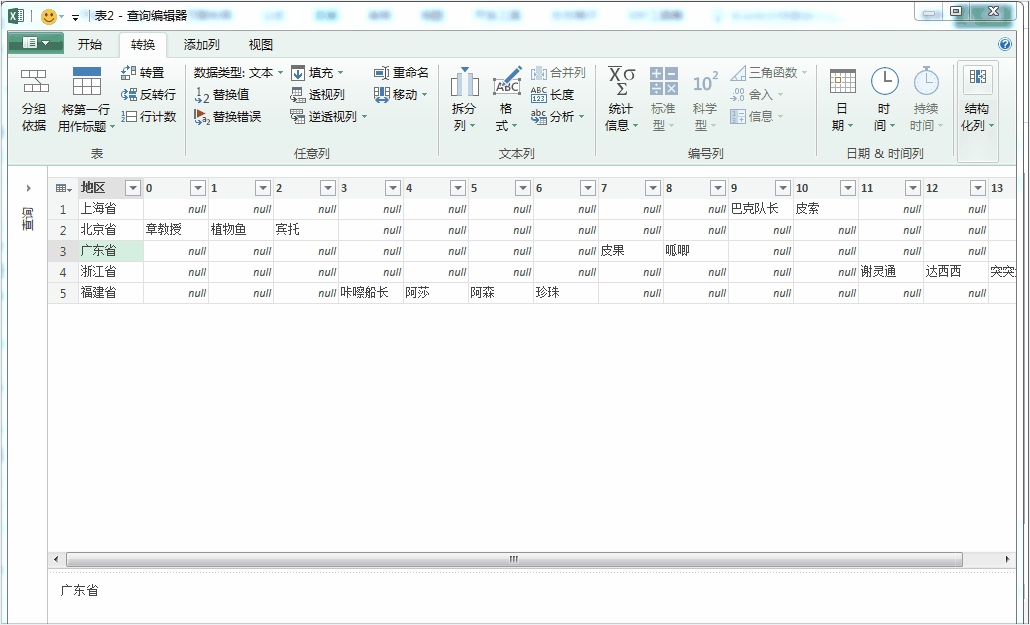Click the 长度 (Length) icon
Image resolution: width=1030 pixels, height=625 pixels.
[539, 95]
